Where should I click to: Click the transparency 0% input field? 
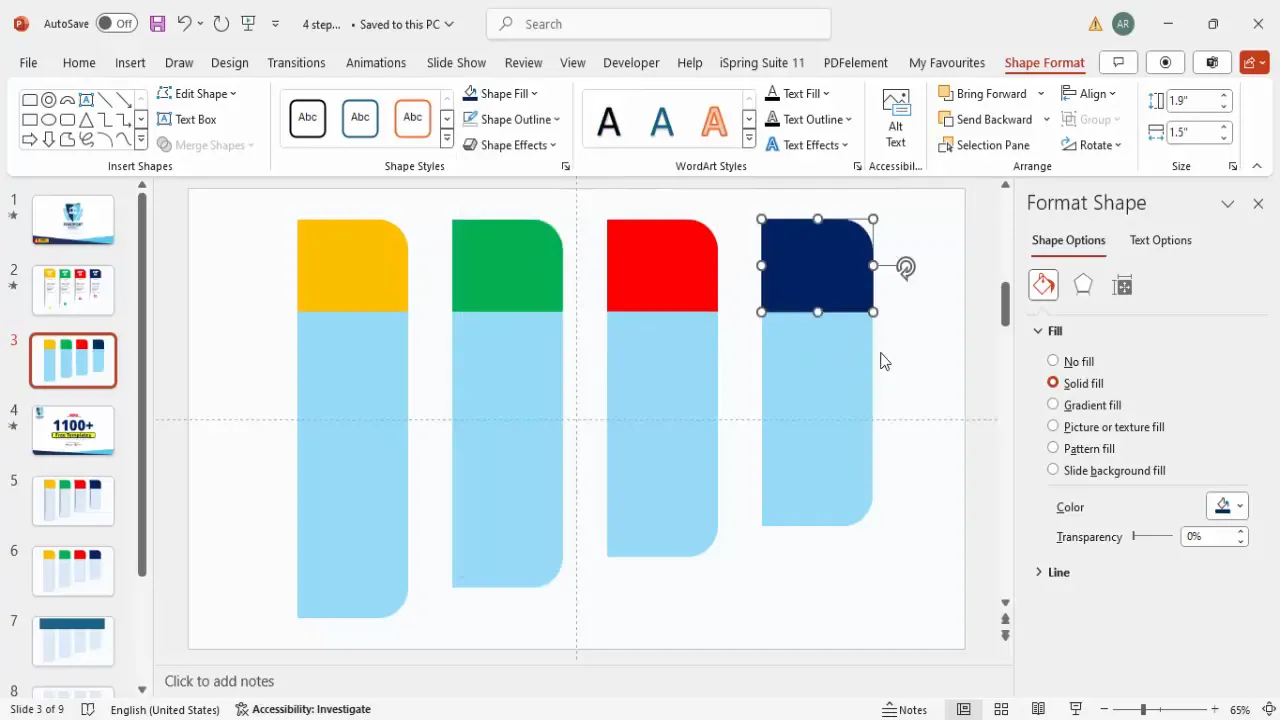(x=1207, y=536)
